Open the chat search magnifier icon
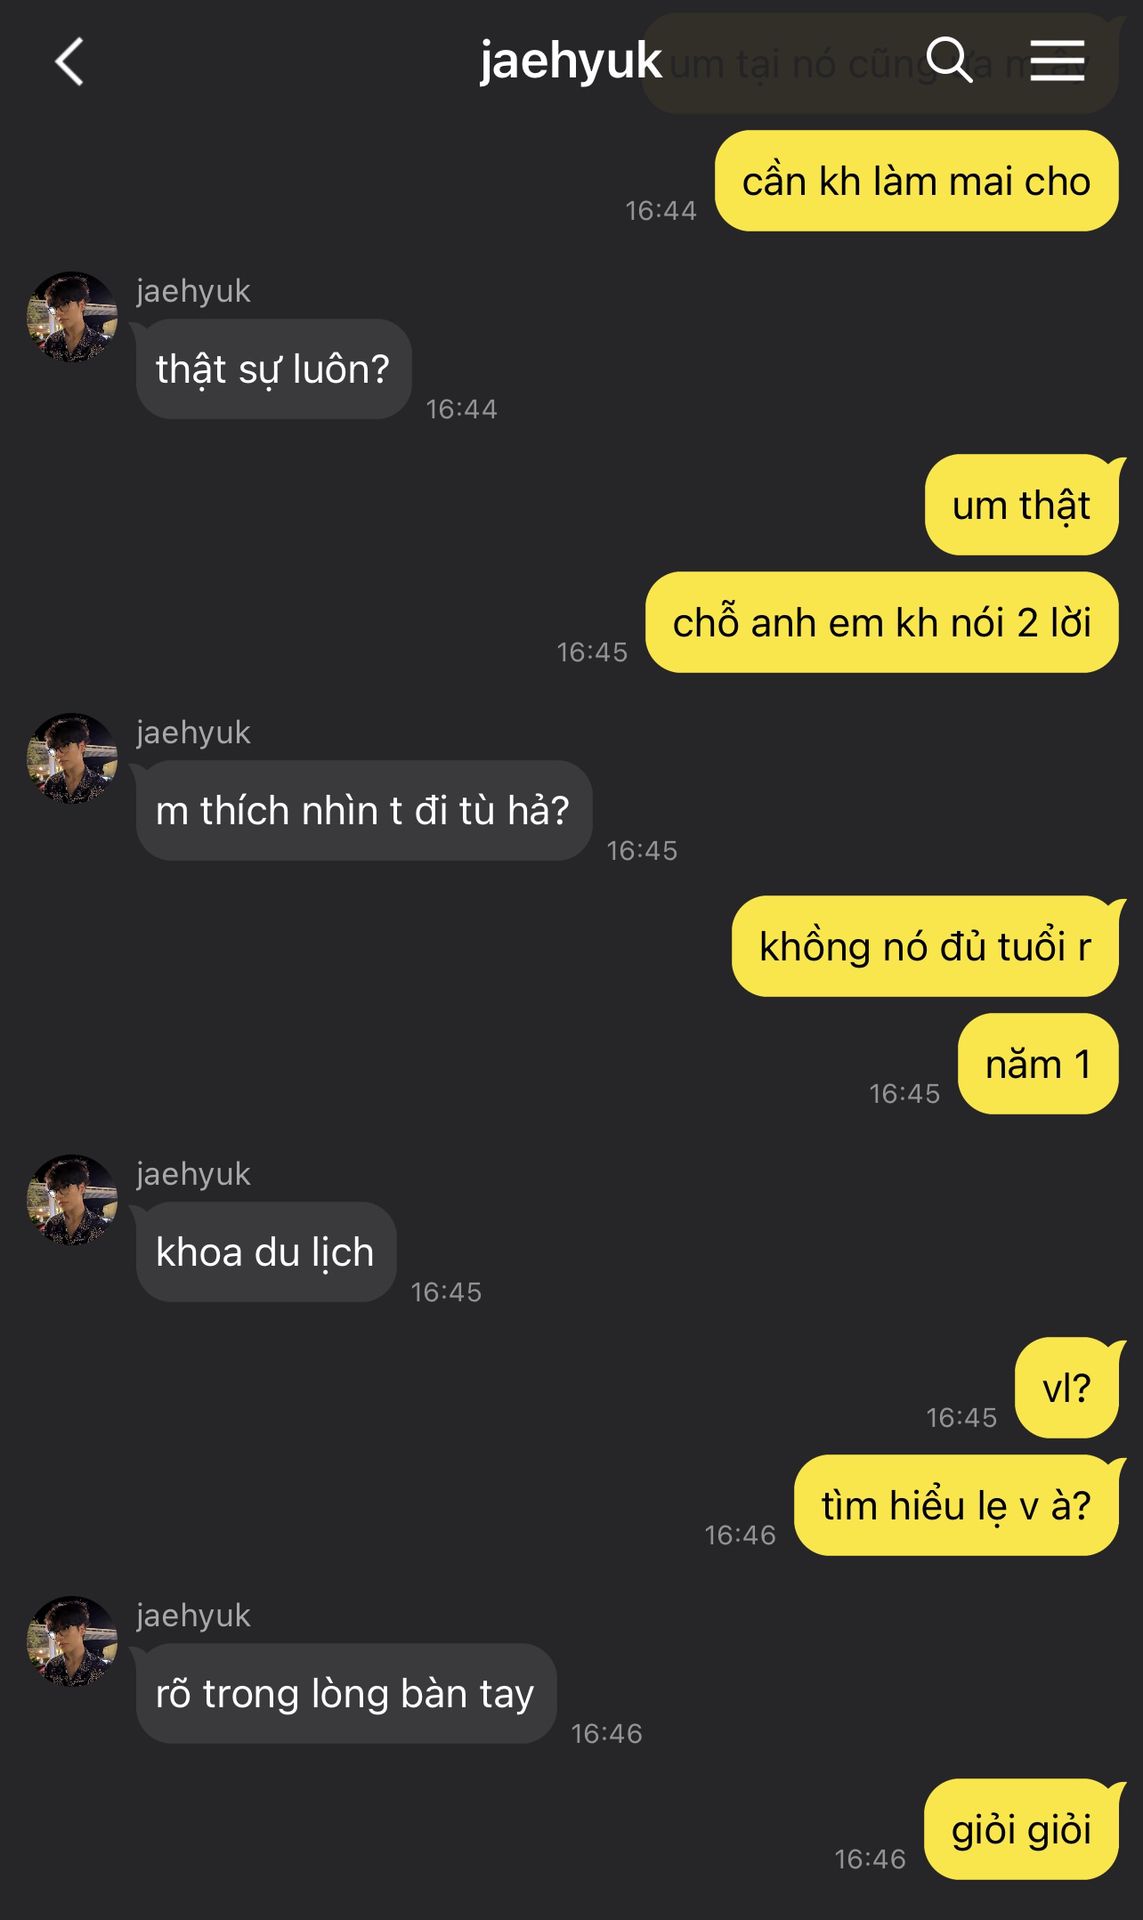This screenshot has width=1143, height=1920. (949, 60)
